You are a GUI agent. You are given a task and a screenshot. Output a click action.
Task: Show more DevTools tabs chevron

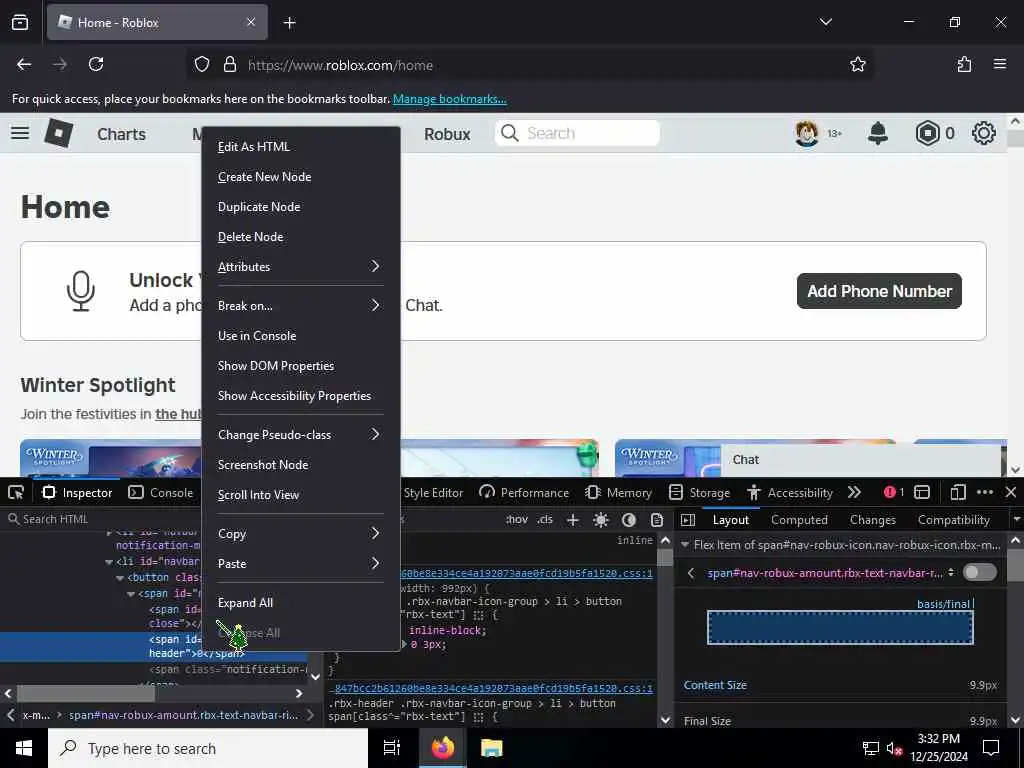(854, 492)
